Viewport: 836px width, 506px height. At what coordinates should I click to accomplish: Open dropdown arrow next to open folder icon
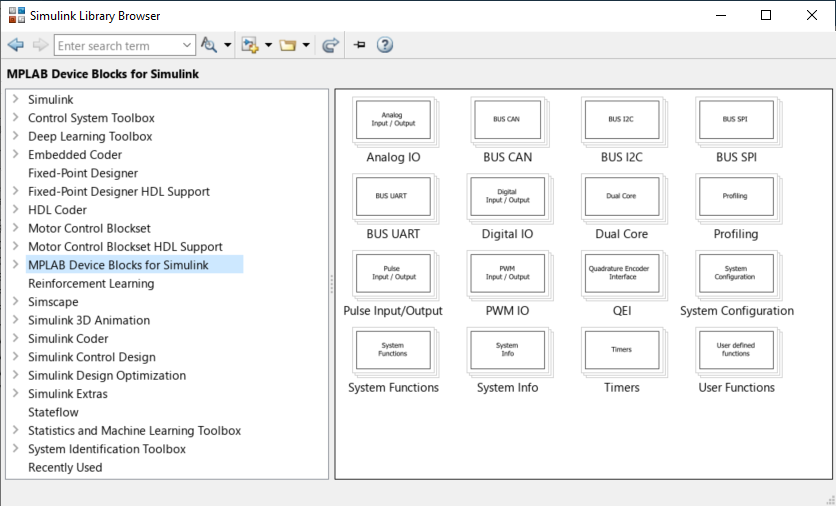[x=306, y=45]
